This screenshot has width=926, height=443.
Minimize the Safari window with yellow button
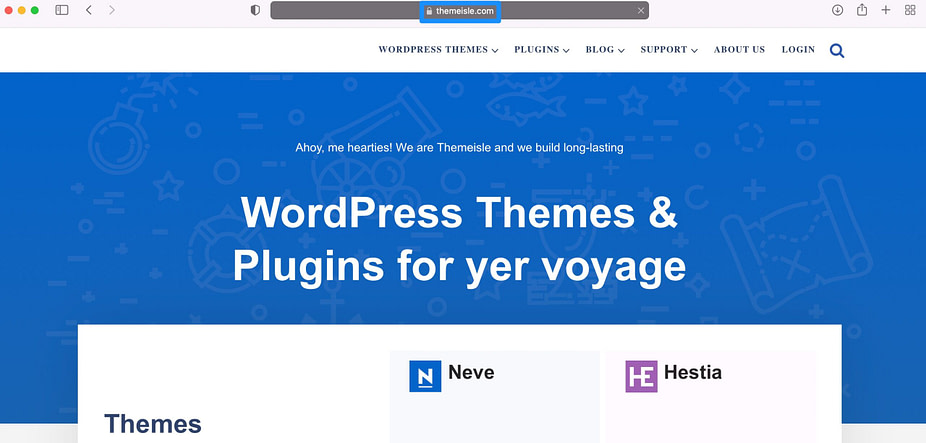click(x=22, y=10)
